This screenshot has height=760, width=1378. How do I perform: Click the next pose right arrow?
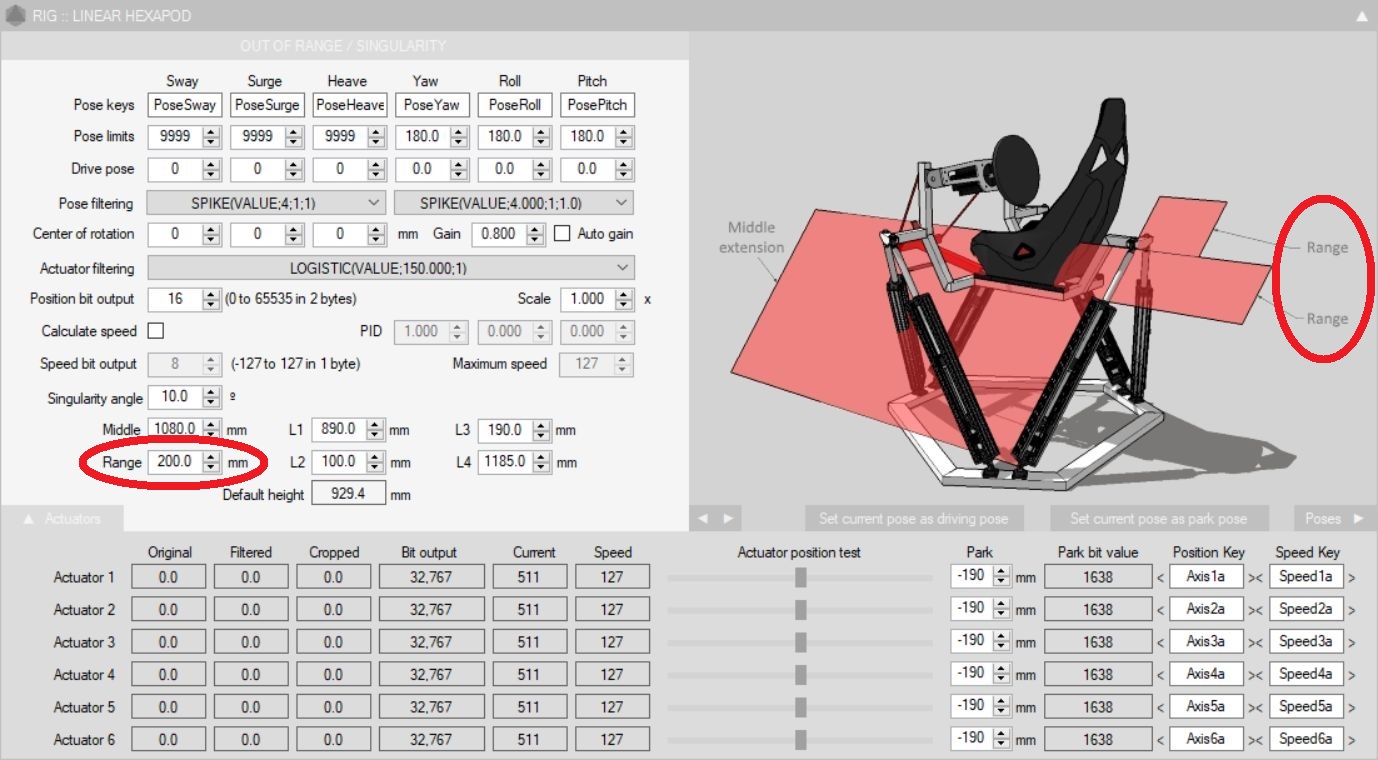[x=727, y=518]
